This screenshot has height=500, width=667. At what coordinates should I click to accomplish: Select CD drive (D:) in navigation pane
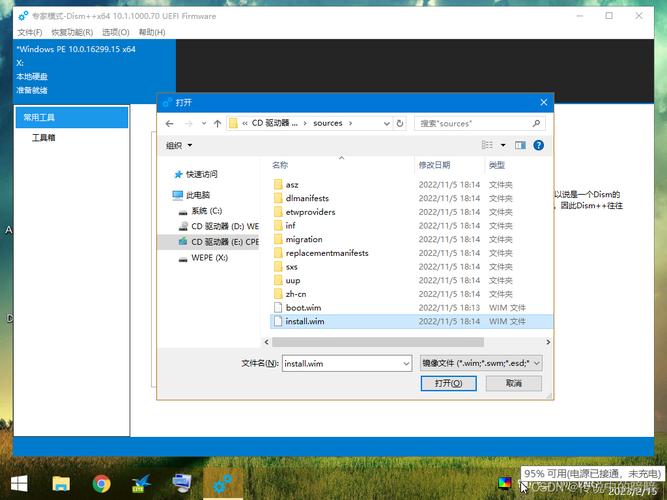[219, 226]
